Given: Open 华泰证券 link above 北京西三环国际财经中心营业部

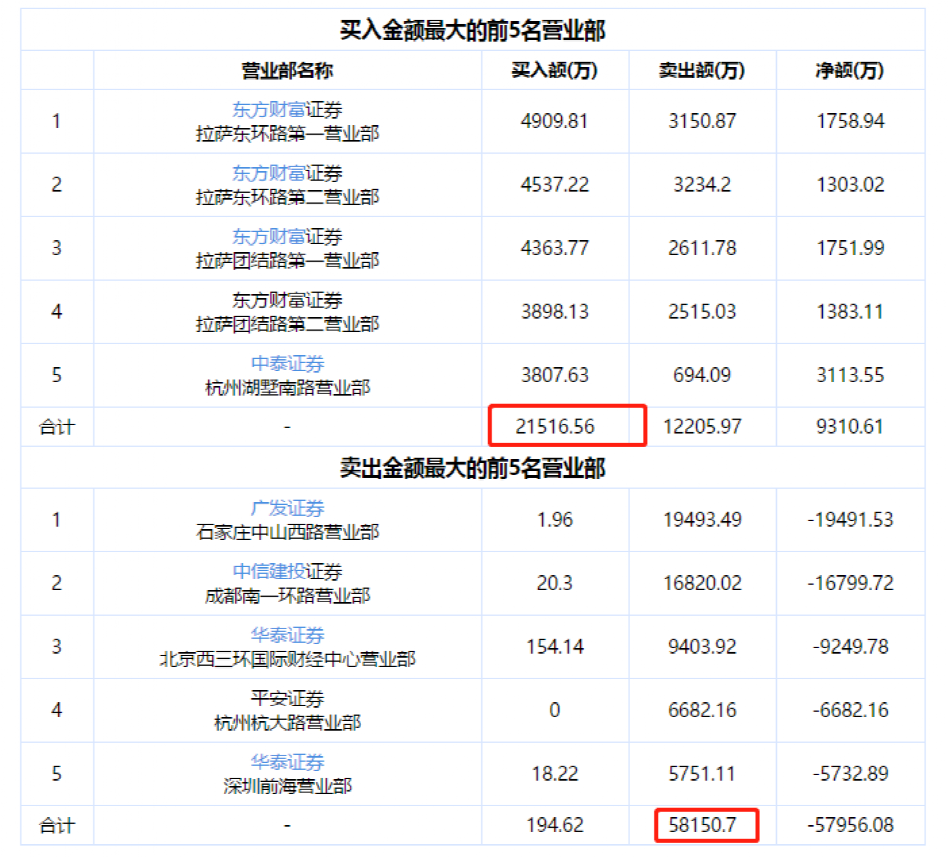Looking at the screenshot, I should click(287, 635).
